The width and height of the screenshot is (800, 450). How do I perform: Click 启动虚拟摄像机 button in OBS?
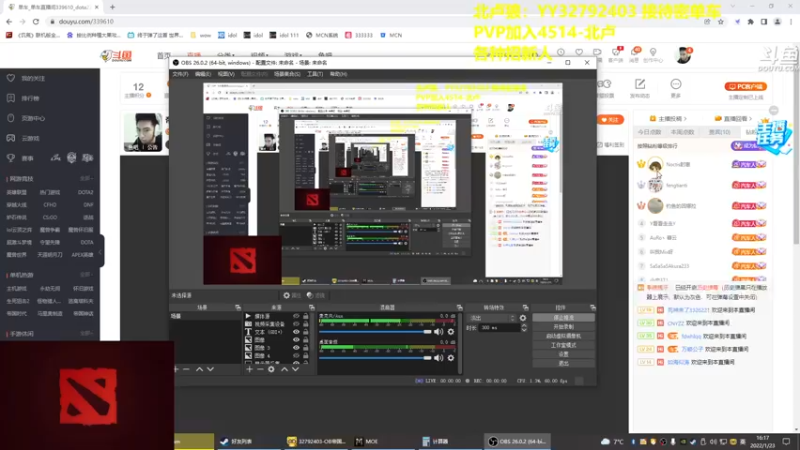click(x=563, y=336)
